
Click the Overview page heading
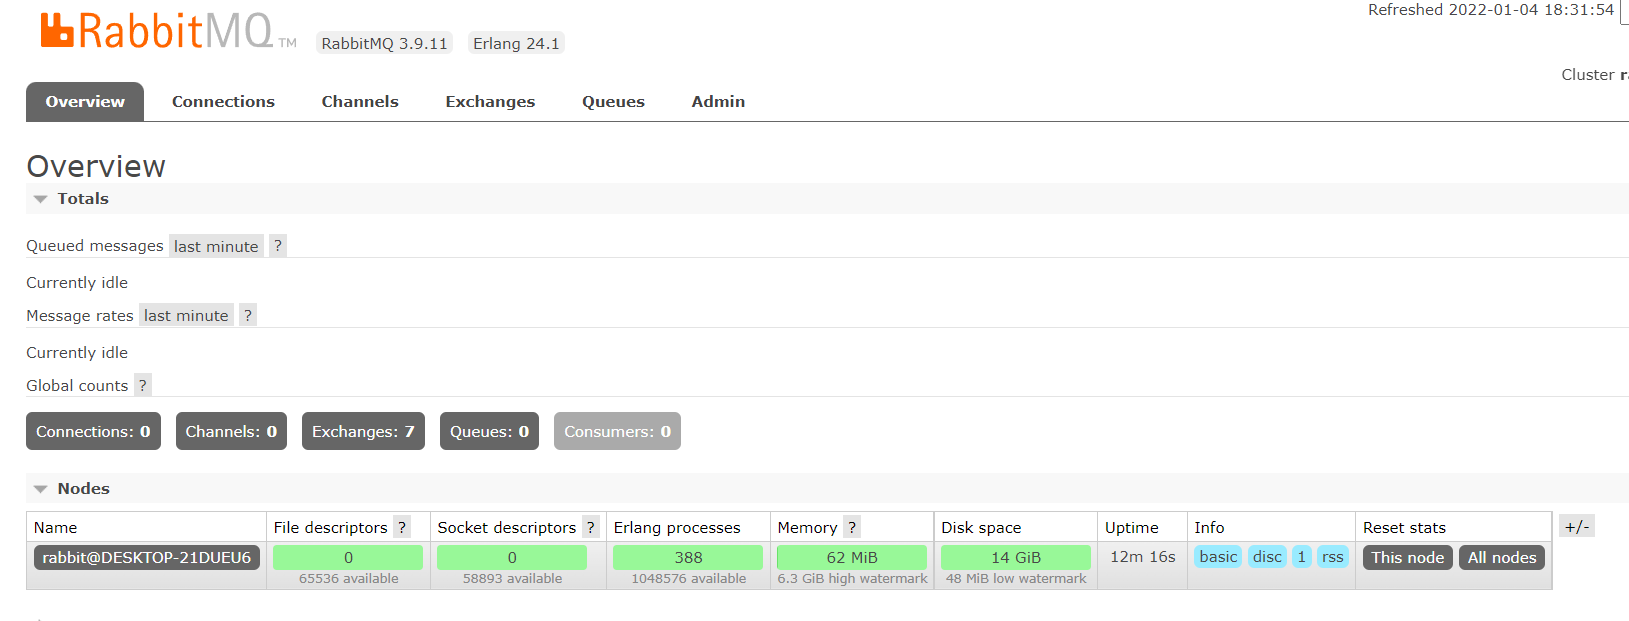coord(96,166)
